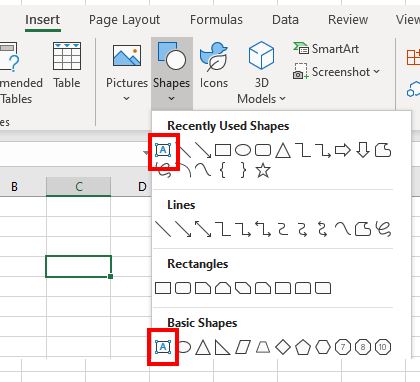The height and width of the screenshot is (382, 420).
Task: Switch to the Insert ribbon tab
Action: click(x=43, y=20)
